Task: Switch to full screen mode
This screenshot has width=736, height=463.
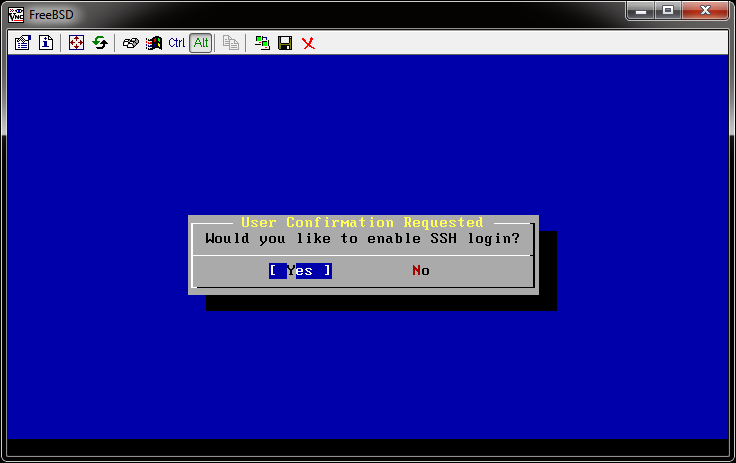Action: tap(76, 43)
